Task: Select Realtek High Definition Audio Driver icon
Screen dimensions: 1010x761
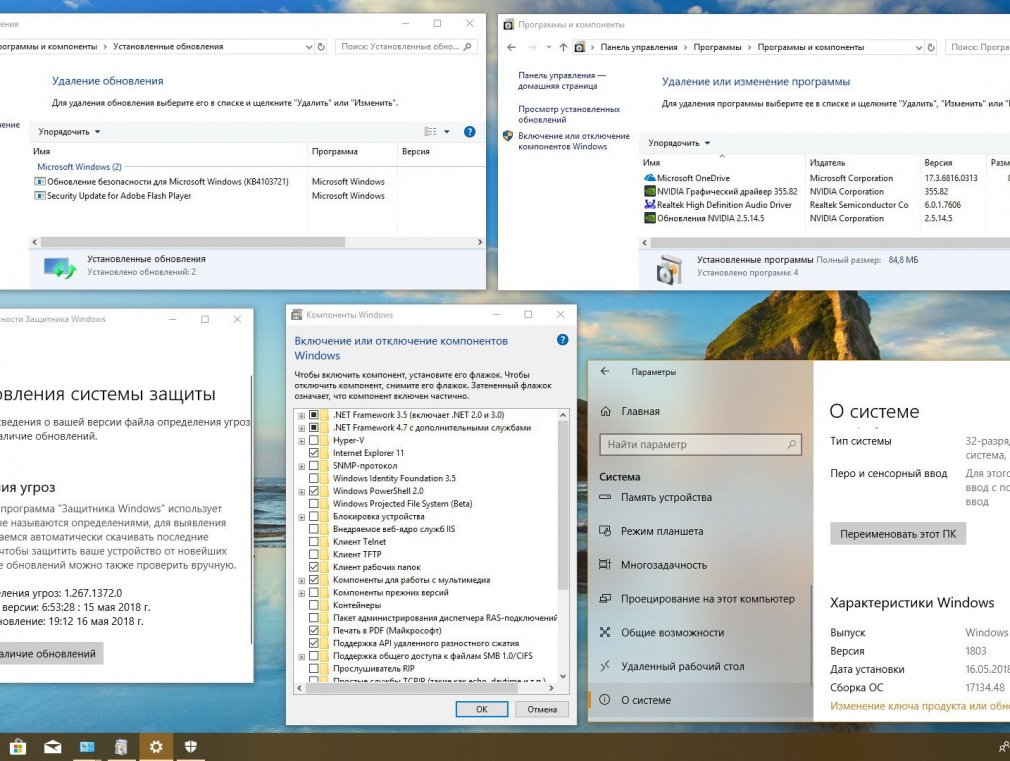Action: (x=650, y=205)
